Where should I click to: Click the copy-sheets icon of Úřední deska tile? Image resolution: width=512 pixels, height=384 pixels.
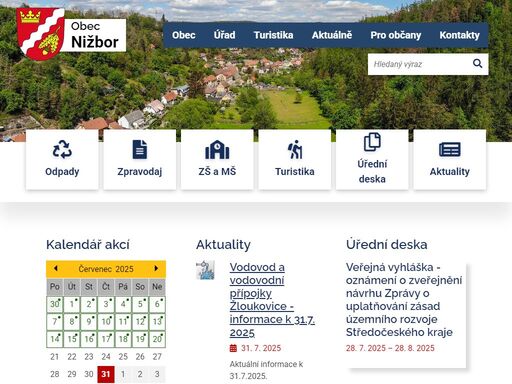pos(372,142)
